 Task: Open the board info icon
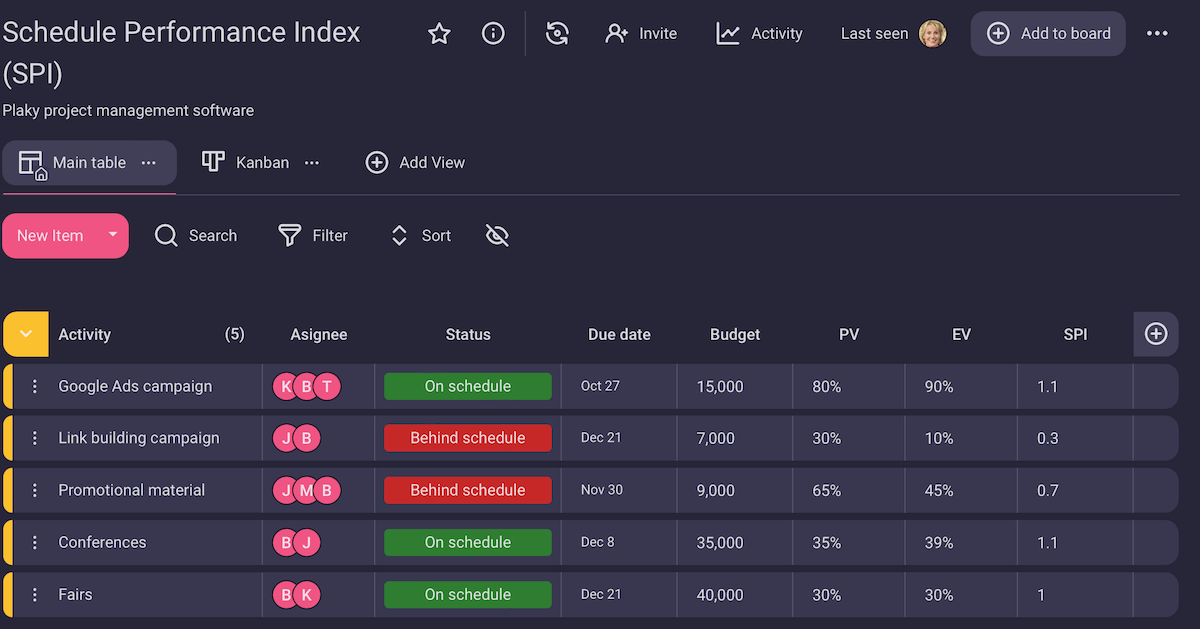pos(493,34)
